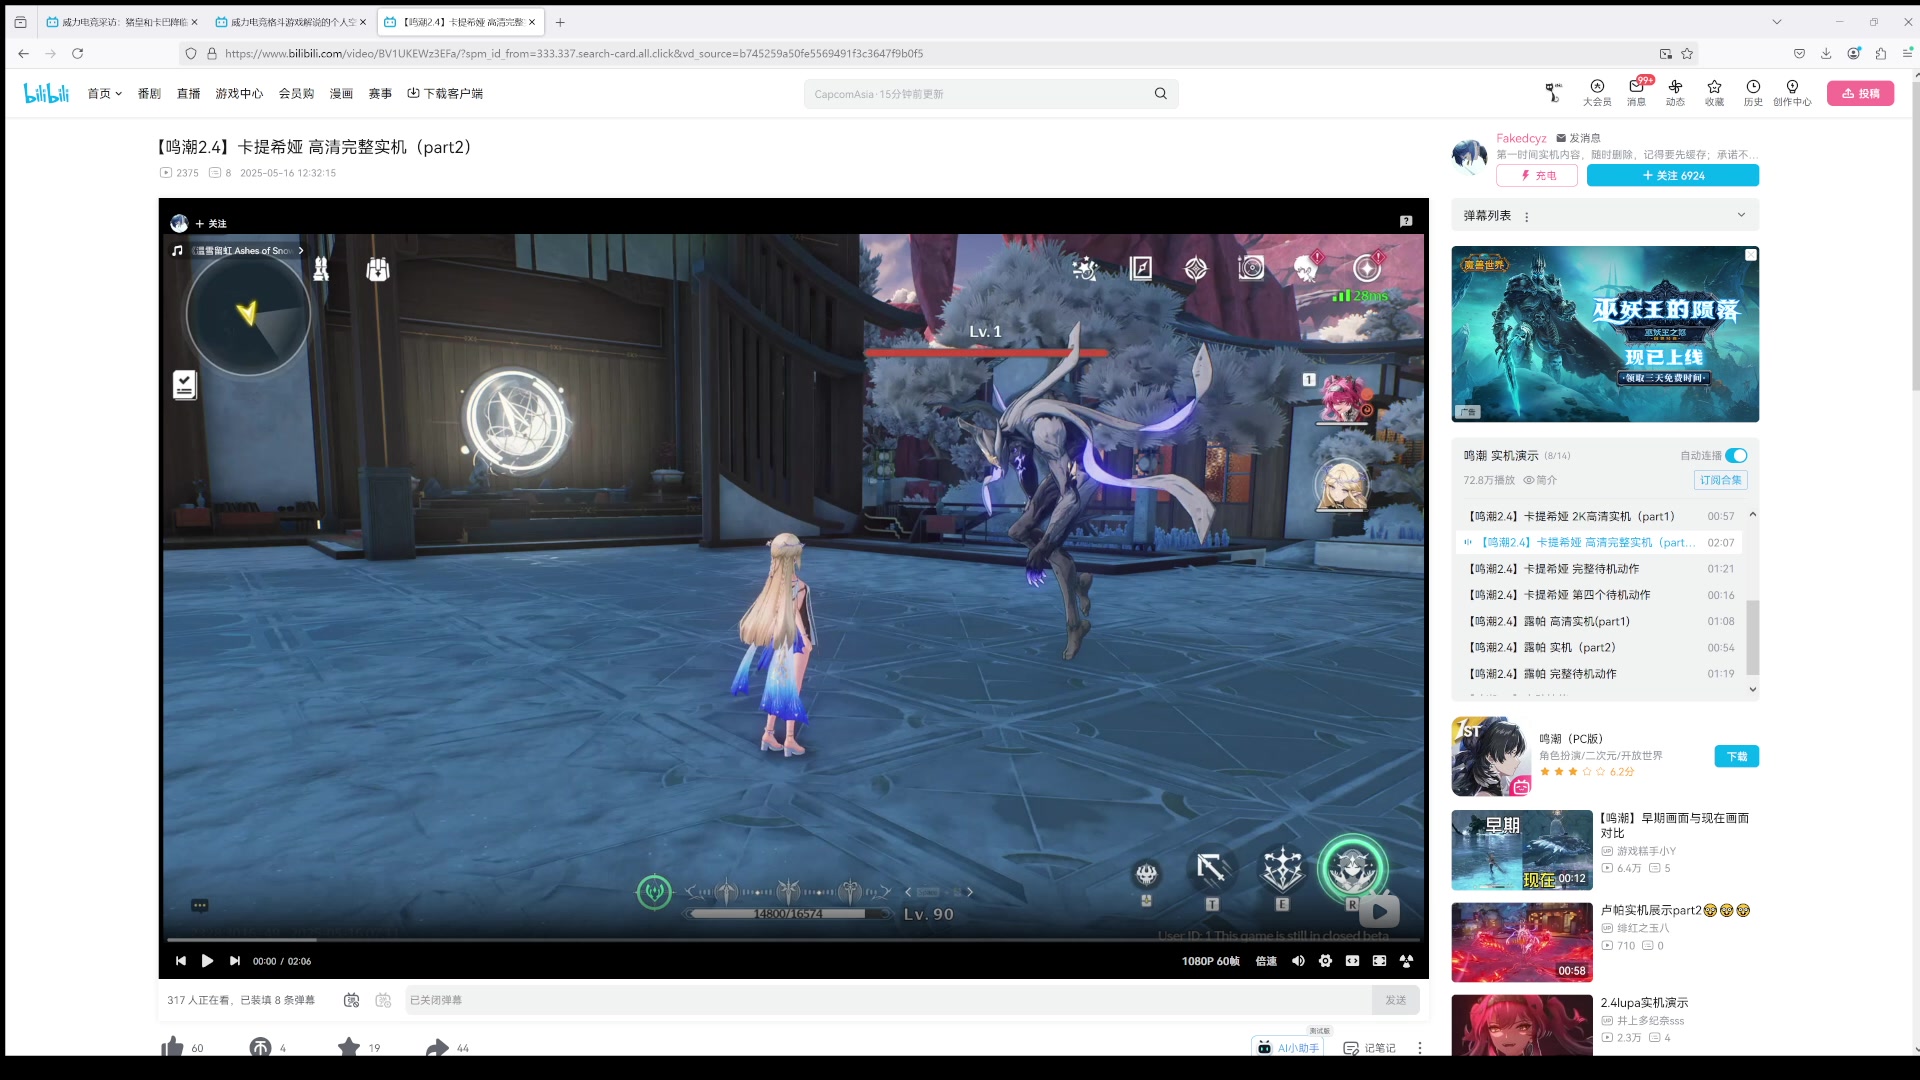Open 历史 history icon
Image resolution: width=1920 pixels, height=1080 pixels.
1753,93
